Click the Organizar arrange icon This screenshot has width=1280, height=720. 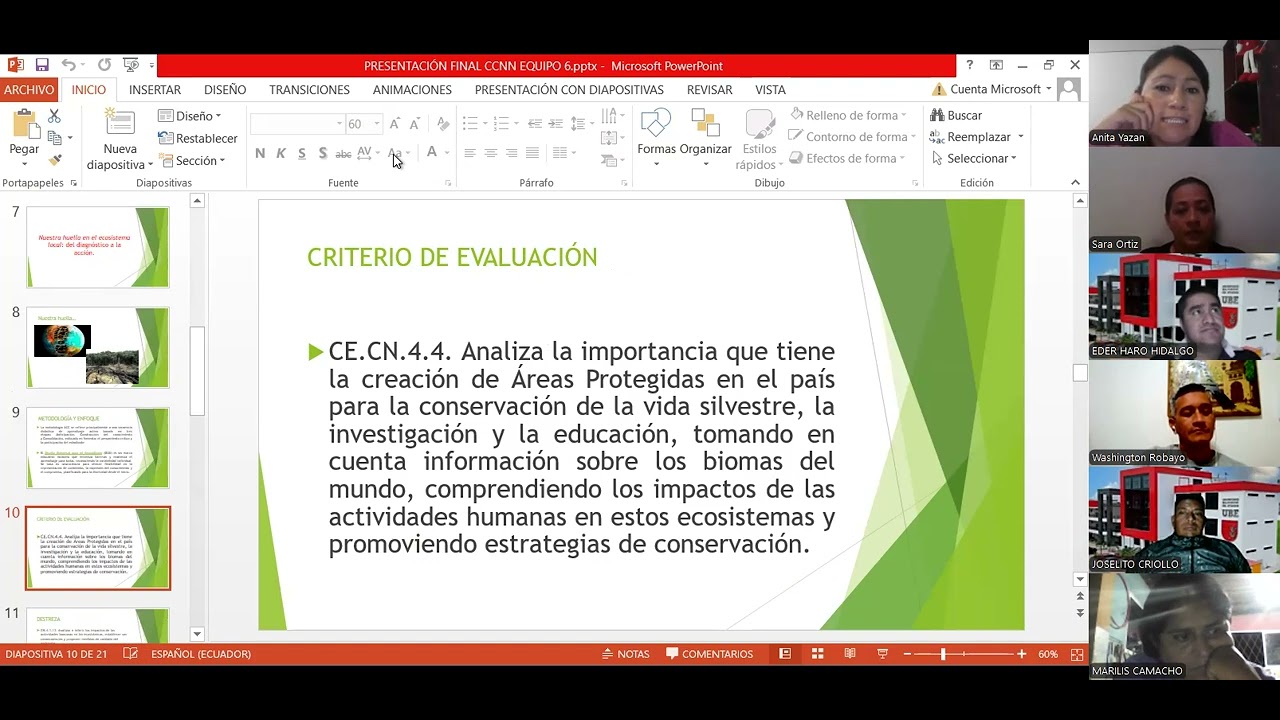(x=705, y=124)
